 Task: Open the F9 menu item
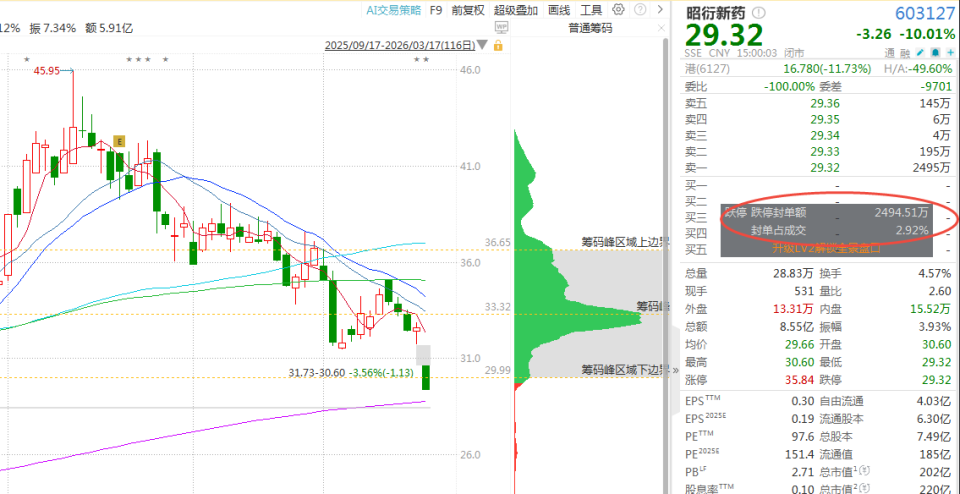pyautogui.click(x=436, y=10)
